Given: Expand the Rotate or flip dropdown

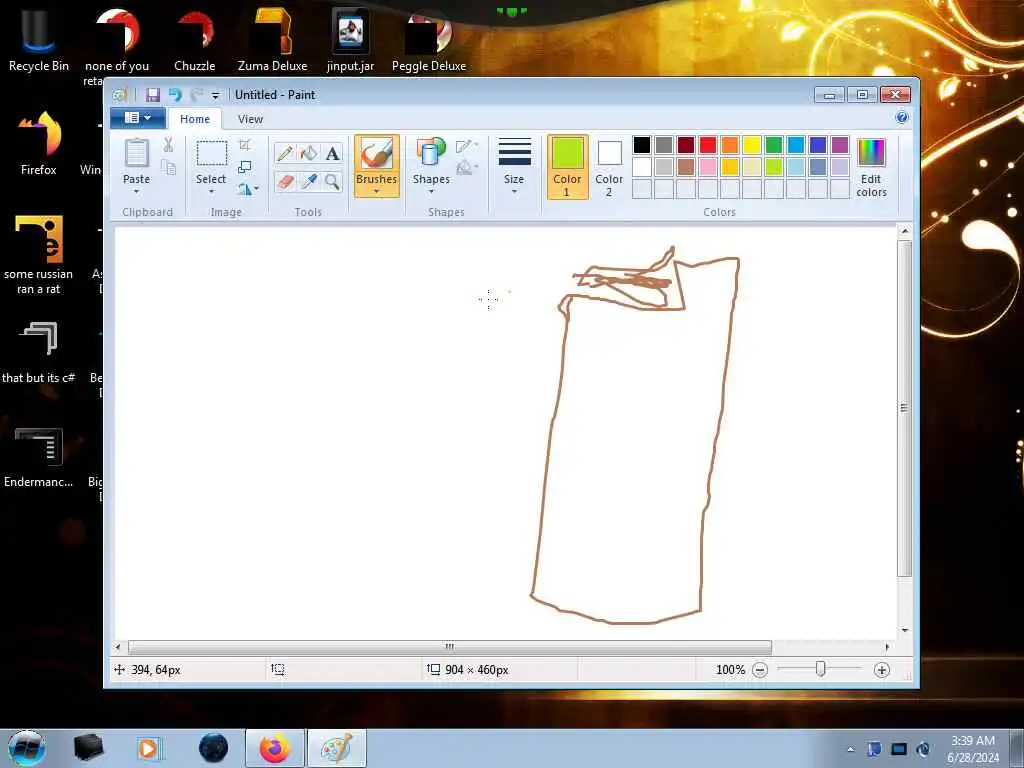Looking at the screenshot, I should 248,189.
